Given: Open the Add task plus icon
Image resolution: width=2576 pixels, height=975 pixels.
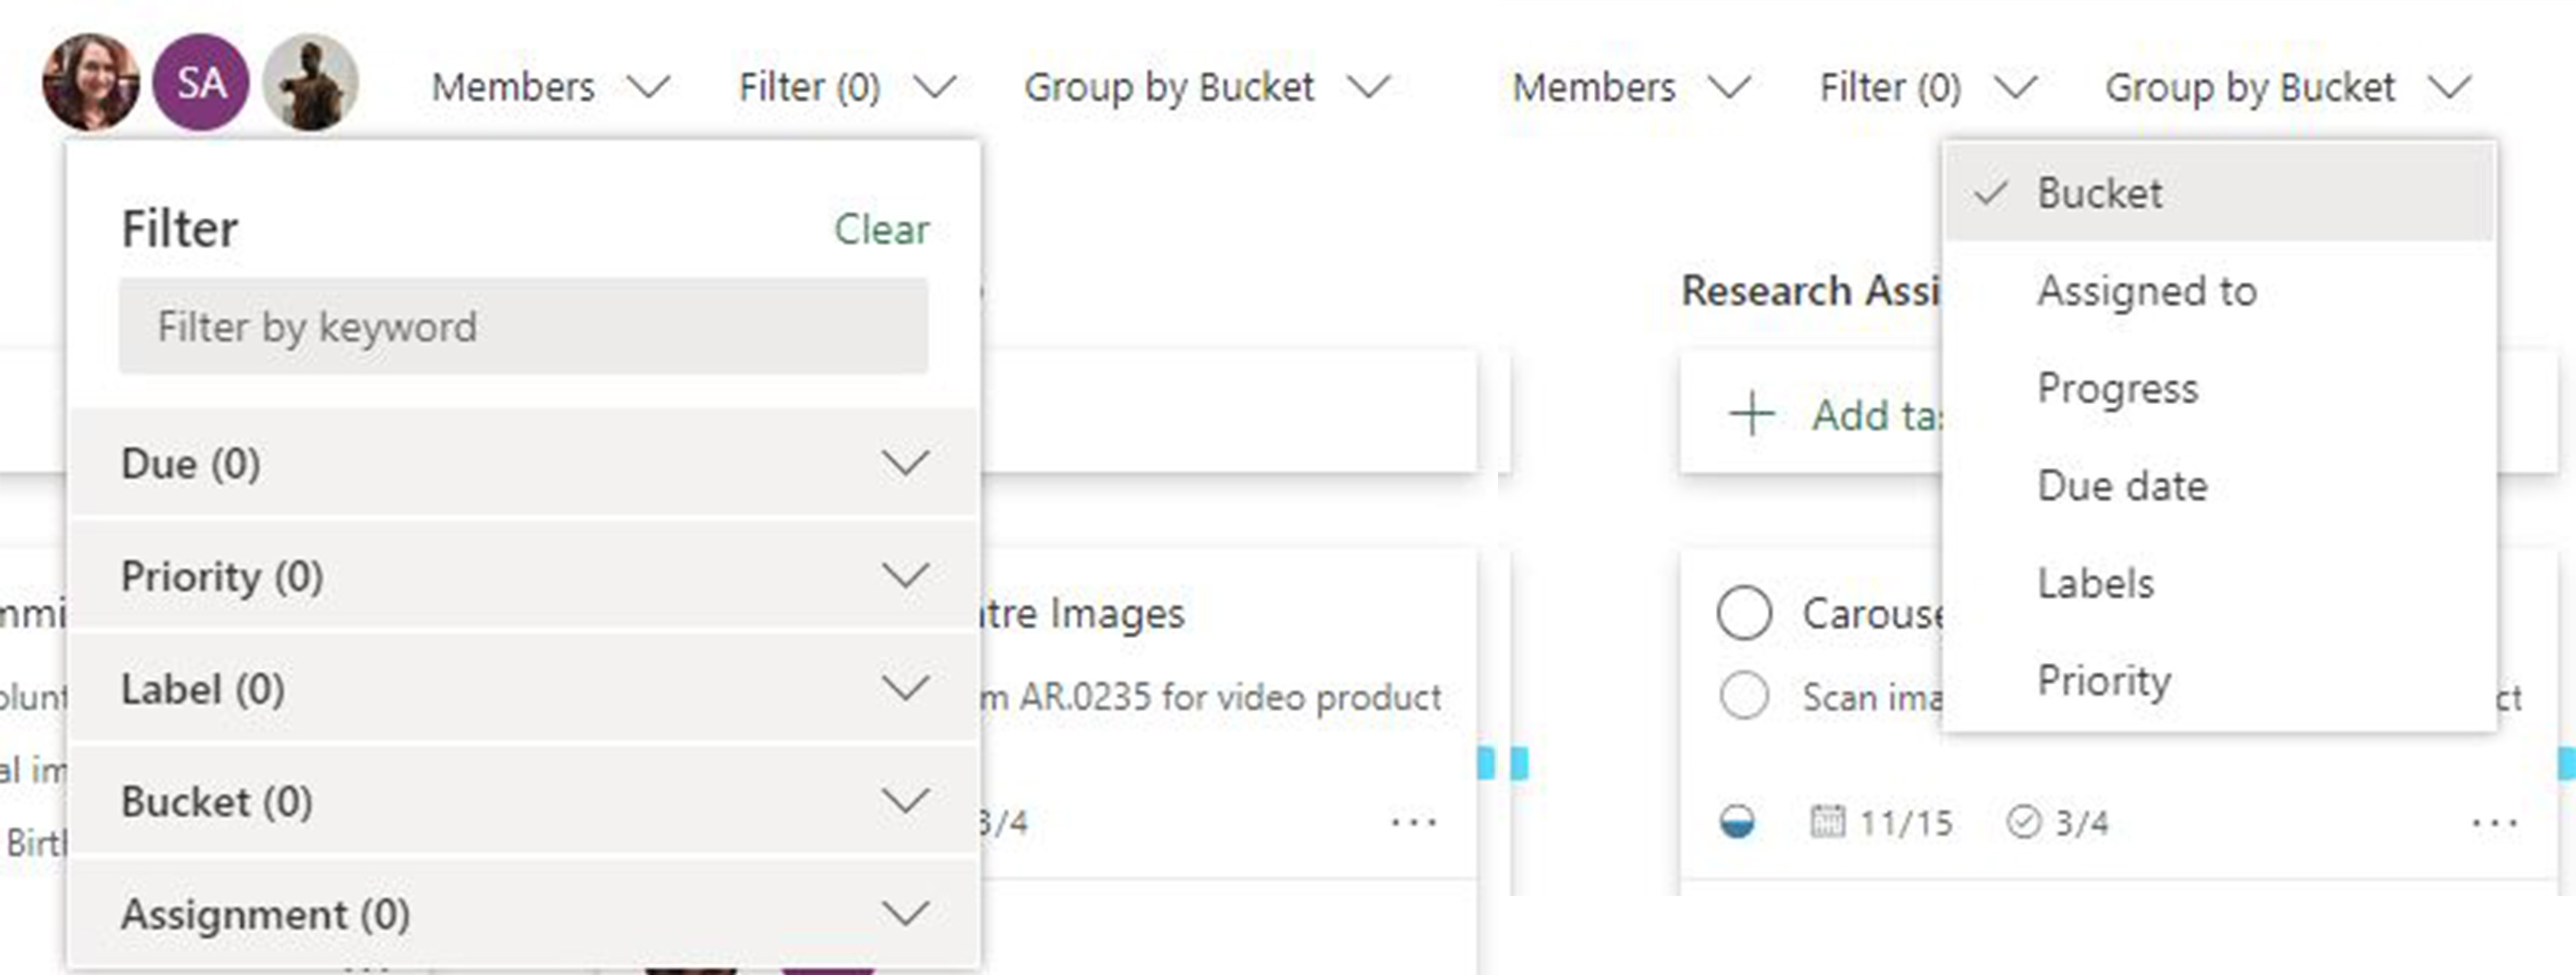Looking at the screenshot, I should (1753, 412).
